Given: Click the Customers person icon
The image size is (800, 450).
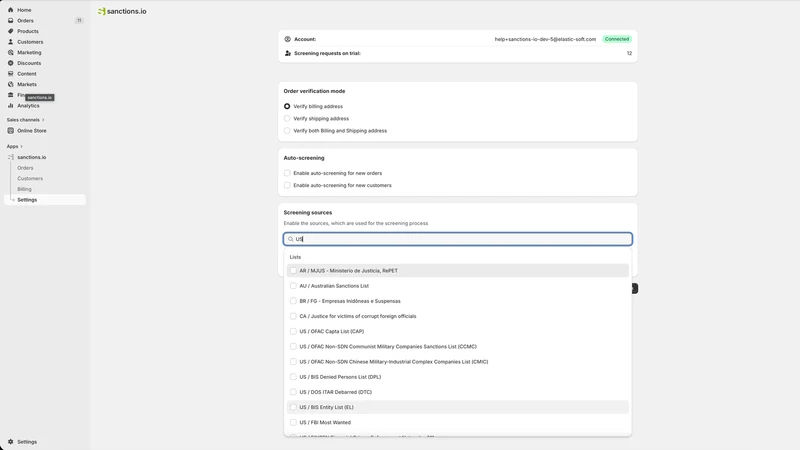Looking at the screenshot, I should [x=10, y=42].
